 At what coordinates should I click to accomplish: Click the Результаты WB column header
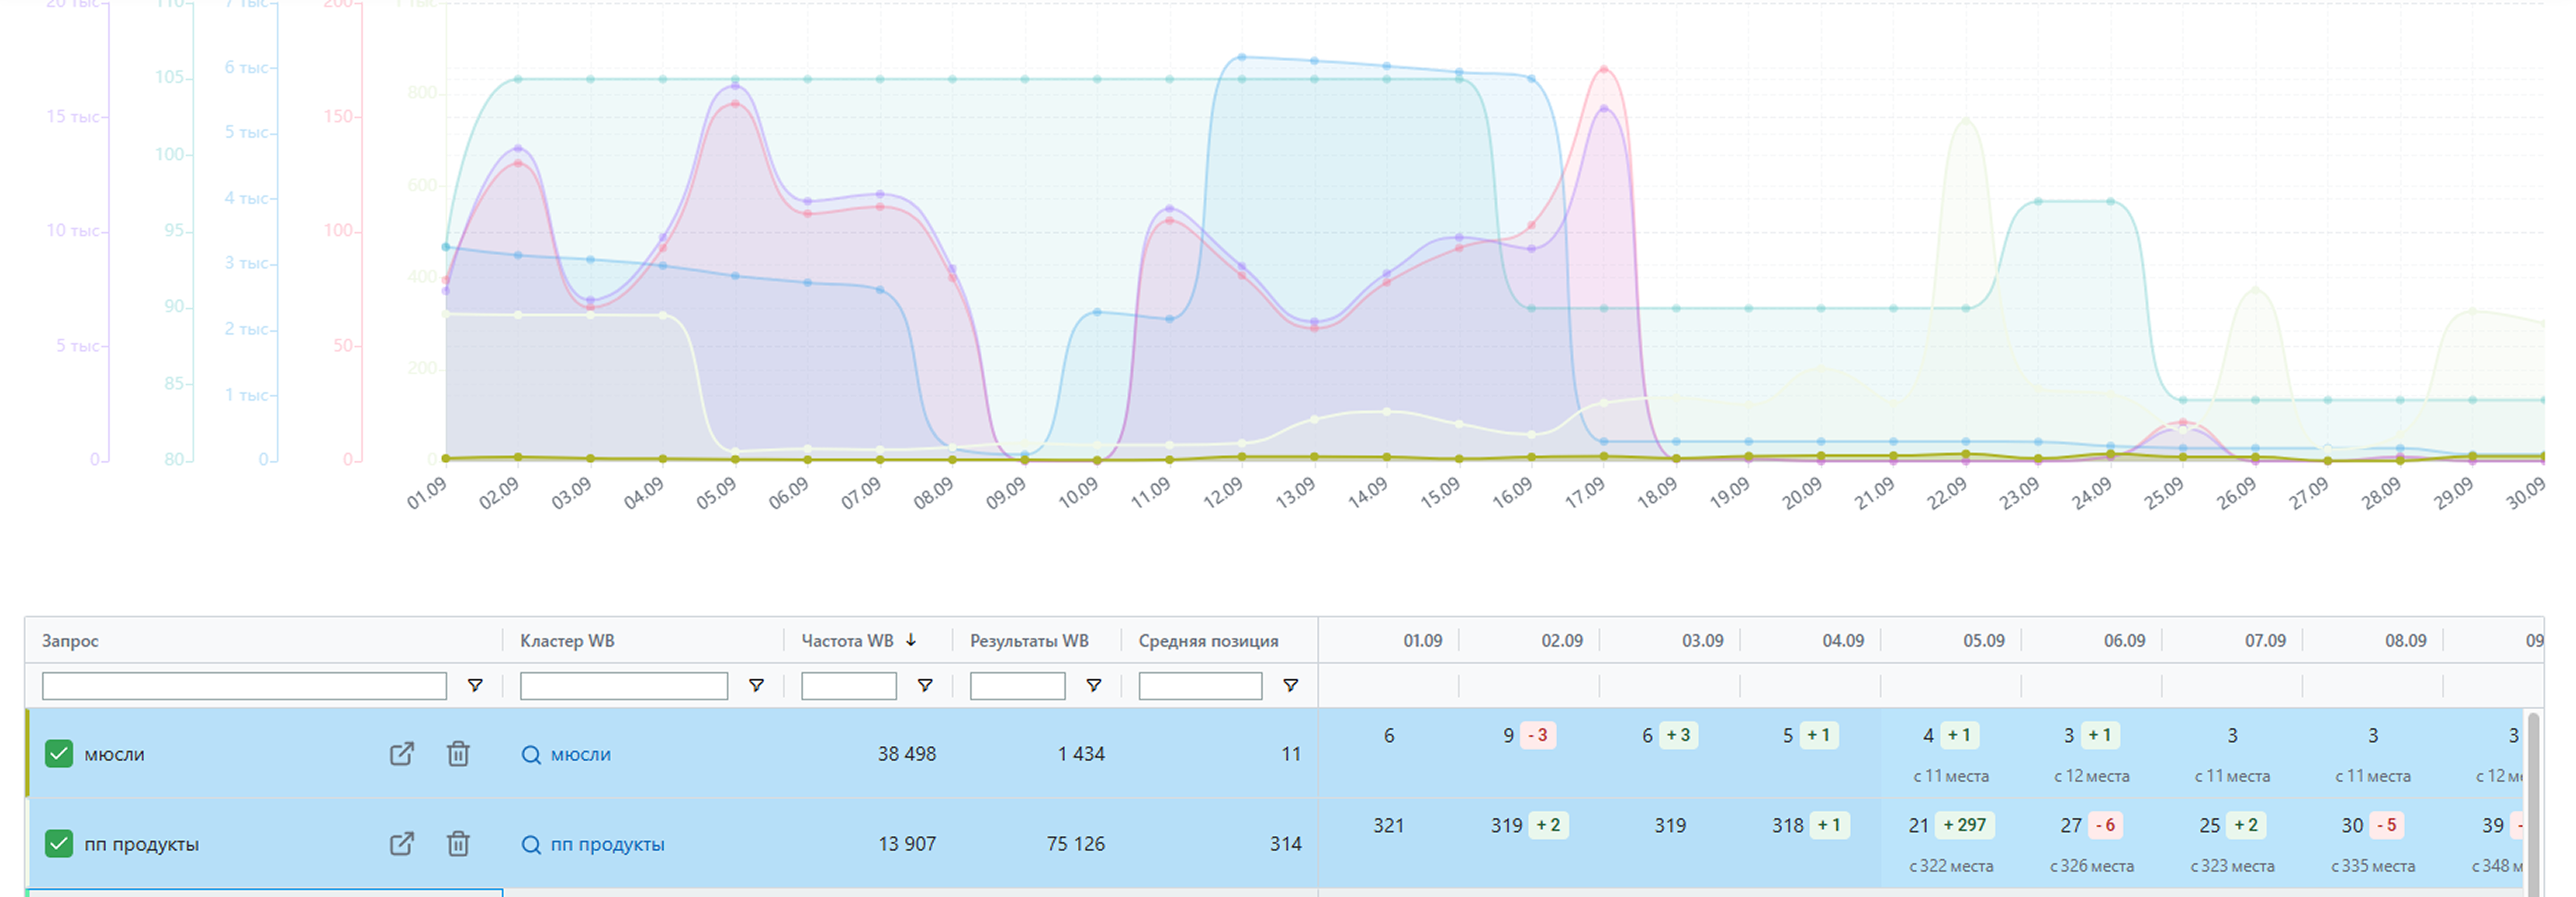coord(1029,641)
